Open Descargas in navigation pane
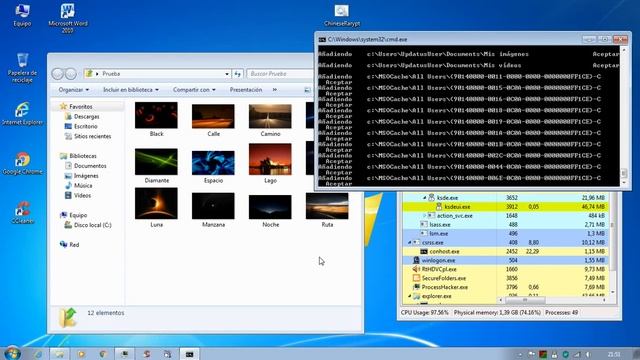The height and width of the screenshot is (360, 640). (87, 117)
